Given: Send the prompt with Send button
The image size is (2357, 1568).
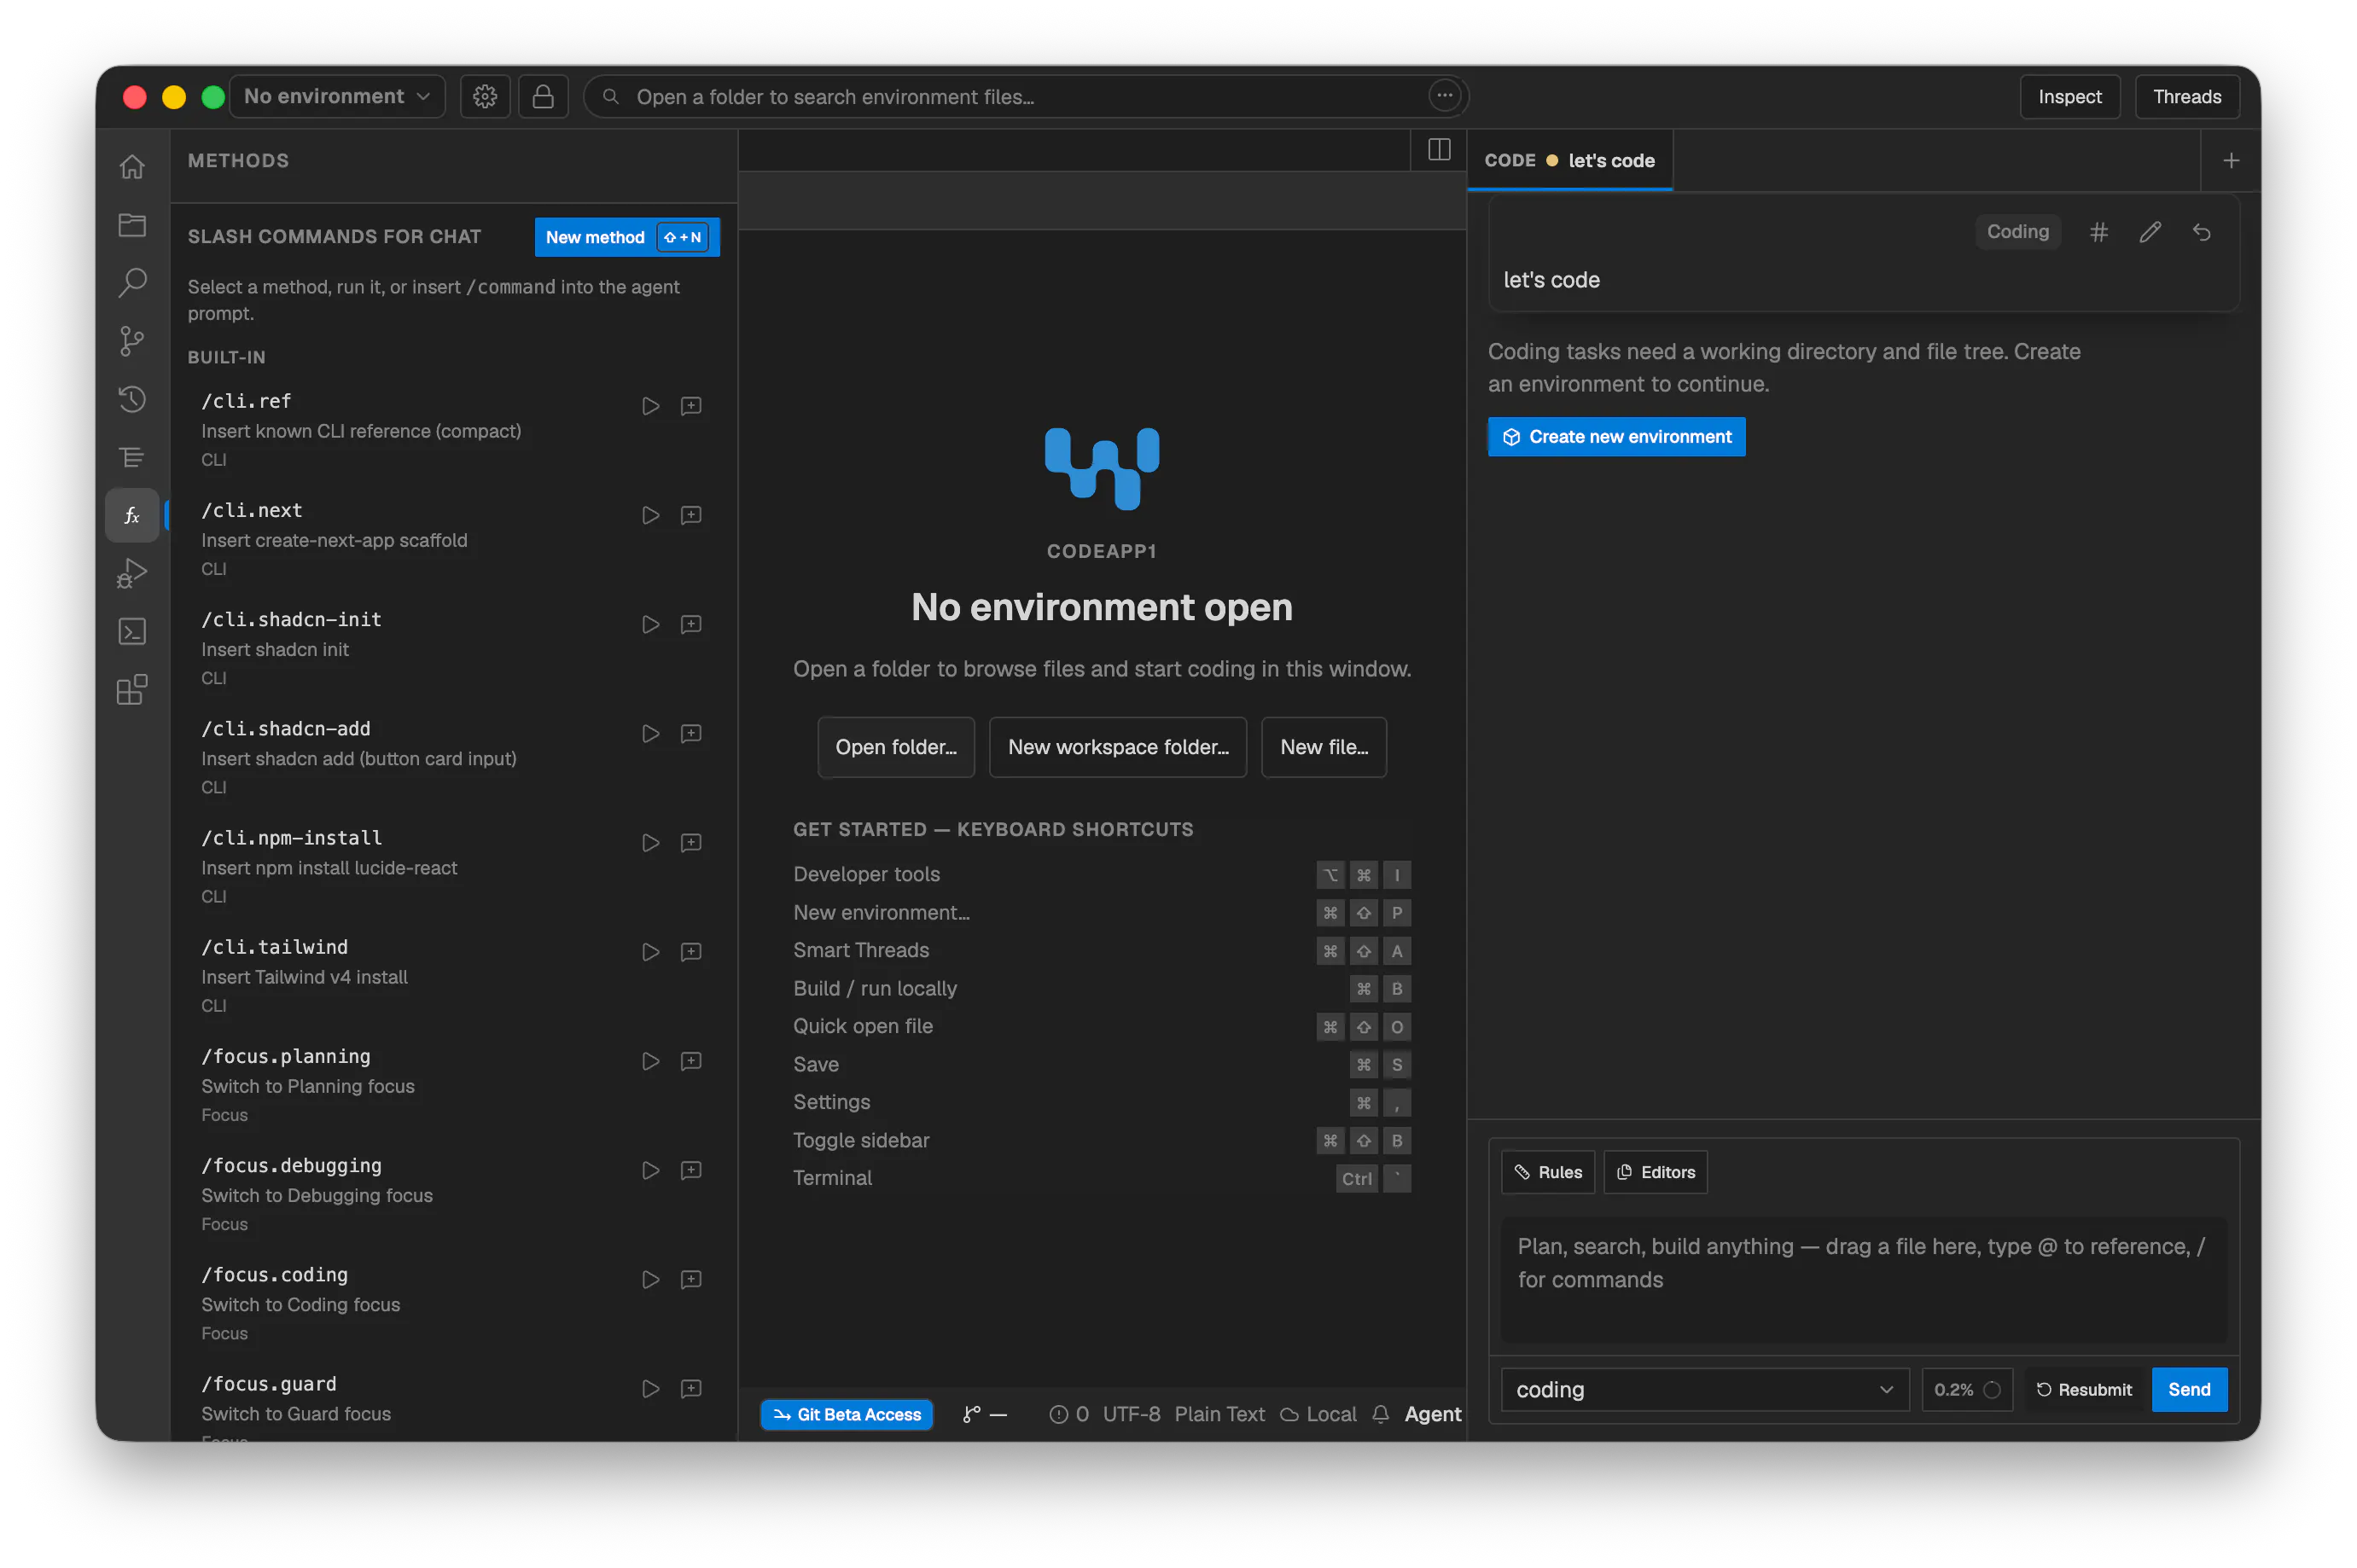Looking at the screenshot, I should coord(2188,1389).
